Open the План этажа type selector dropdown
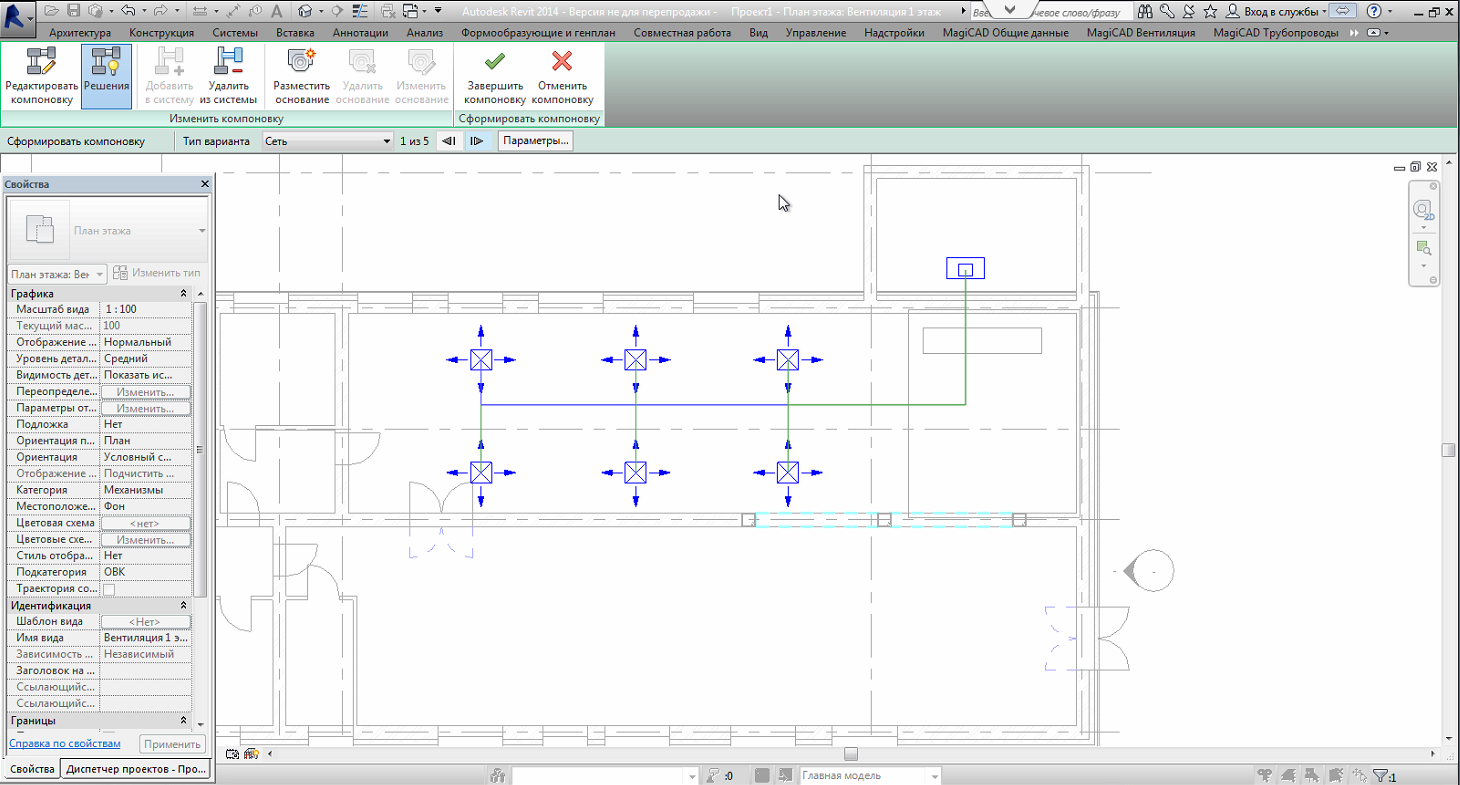Screen dimensions: 1460x785 [108, 231]
